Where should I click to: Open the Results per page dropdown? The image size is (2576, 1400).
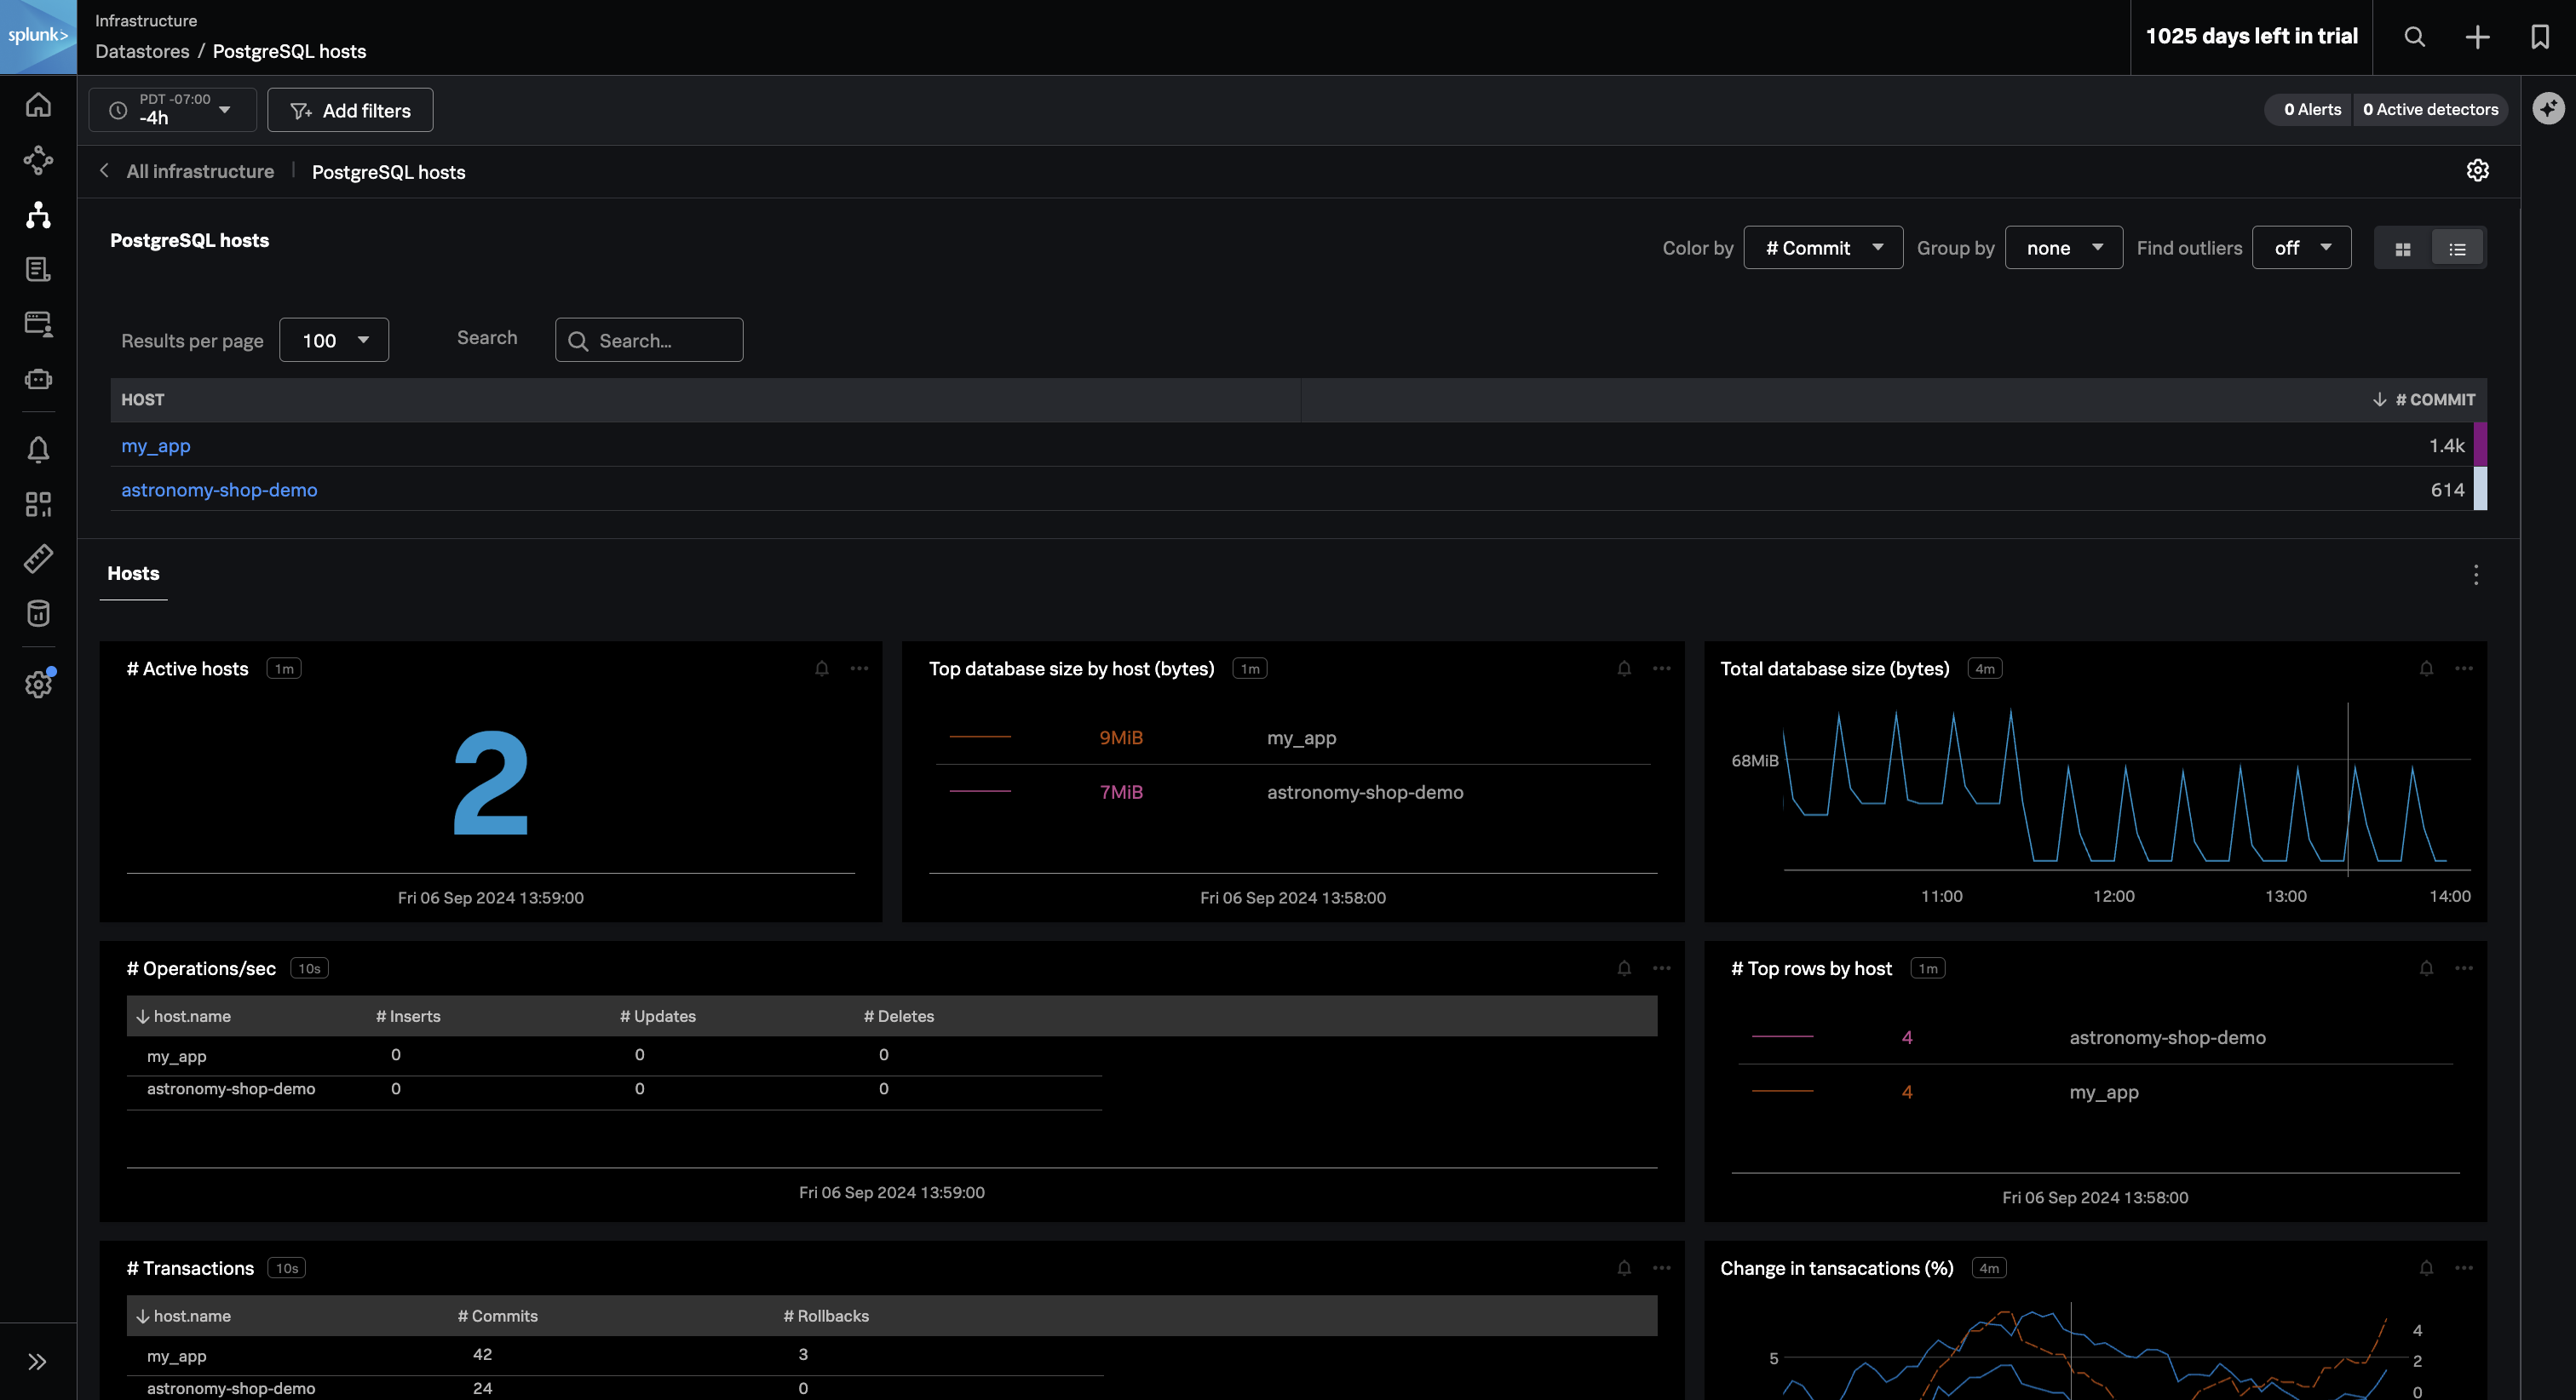pos(333,341)
